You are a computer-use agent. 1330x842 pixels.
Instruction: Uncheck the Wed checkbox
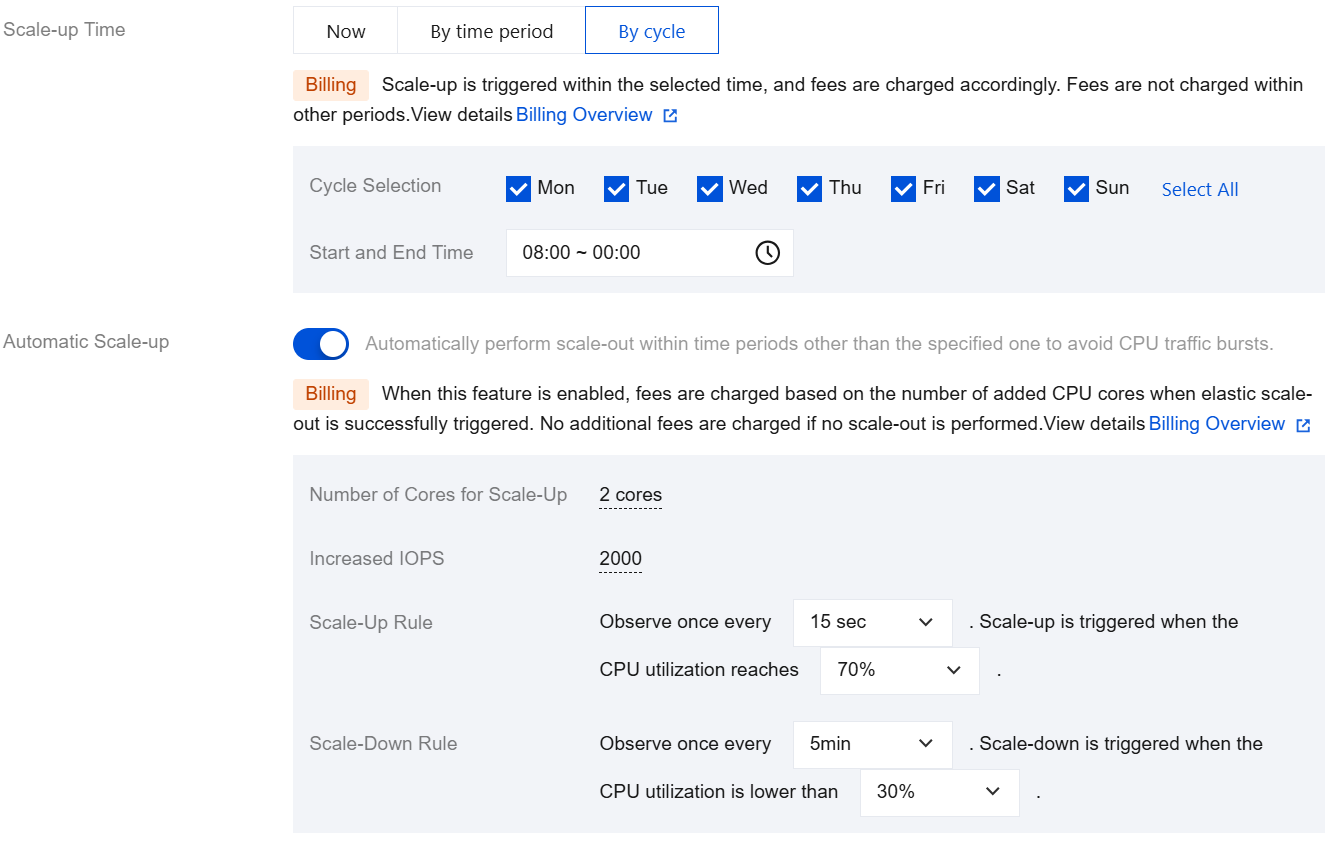(710, 189)
